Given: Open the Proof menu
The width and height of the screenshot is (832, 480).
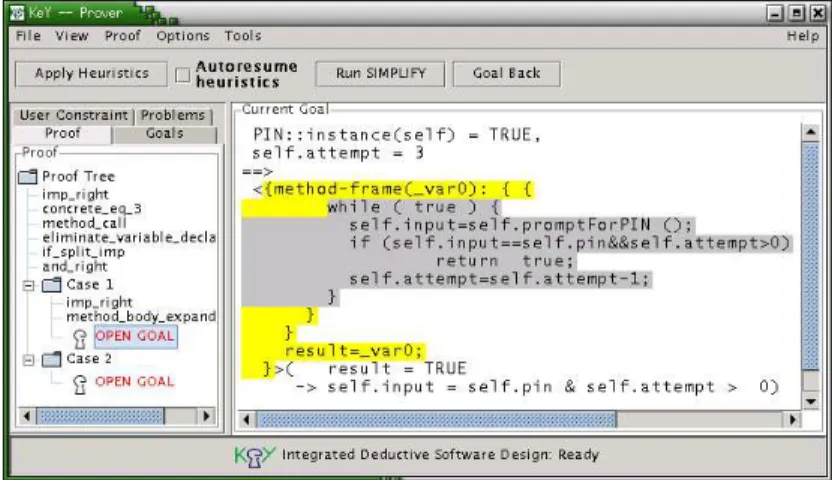Looking at the screenshot, I should click(x=123, y=36).
